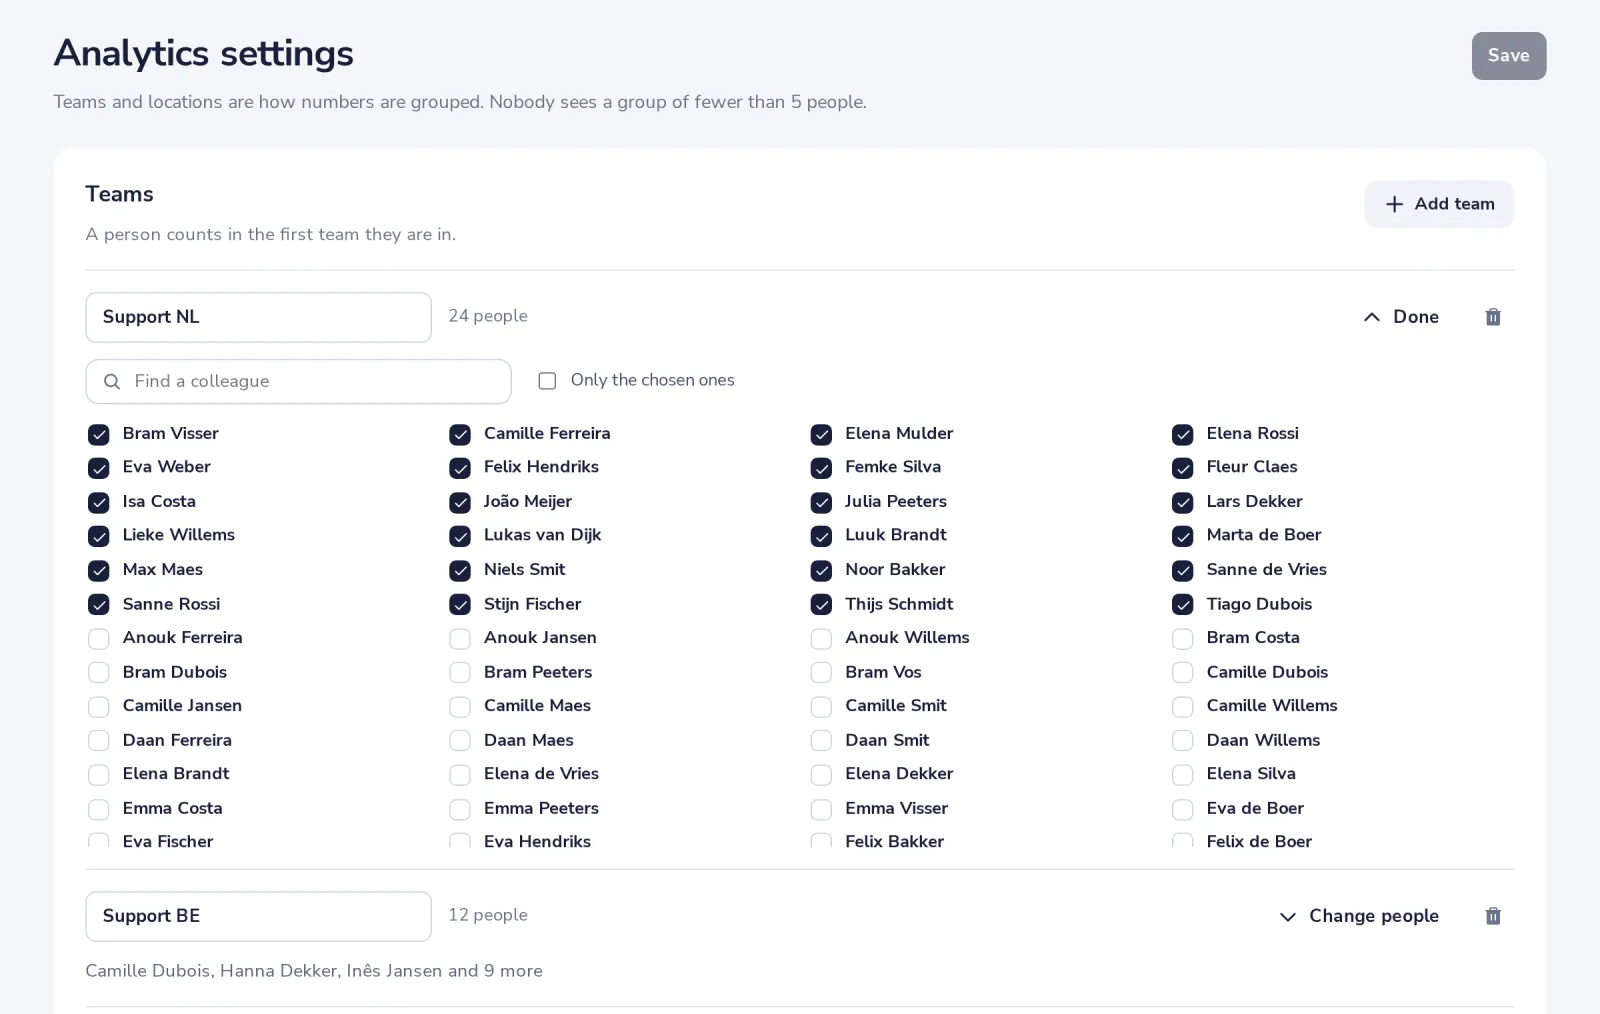Uncheck Noor Bakker
The width and height of the screenshot is (1600, 1014).
pos(821,570)
